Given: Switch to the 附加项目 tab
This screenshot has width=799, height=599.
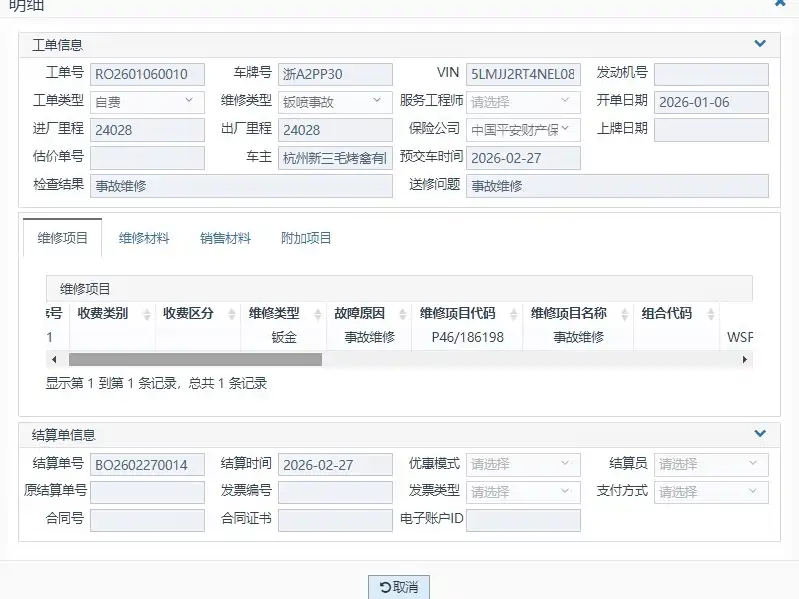Looking at the screenshot, I should (x=306, y=238).
